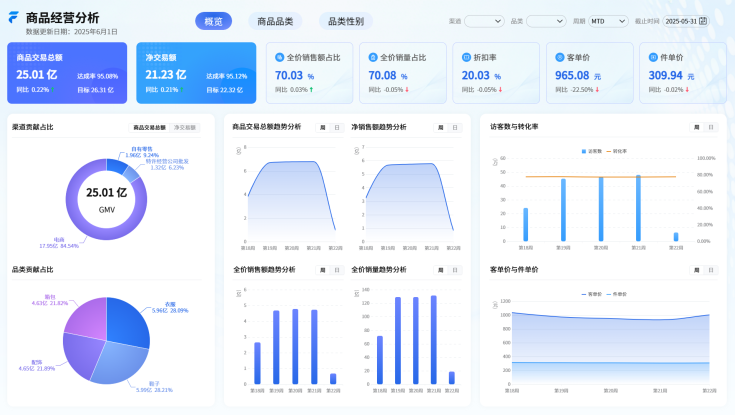
Task: Open the 周期 MTD dropdown
Action: click(608, 20)
